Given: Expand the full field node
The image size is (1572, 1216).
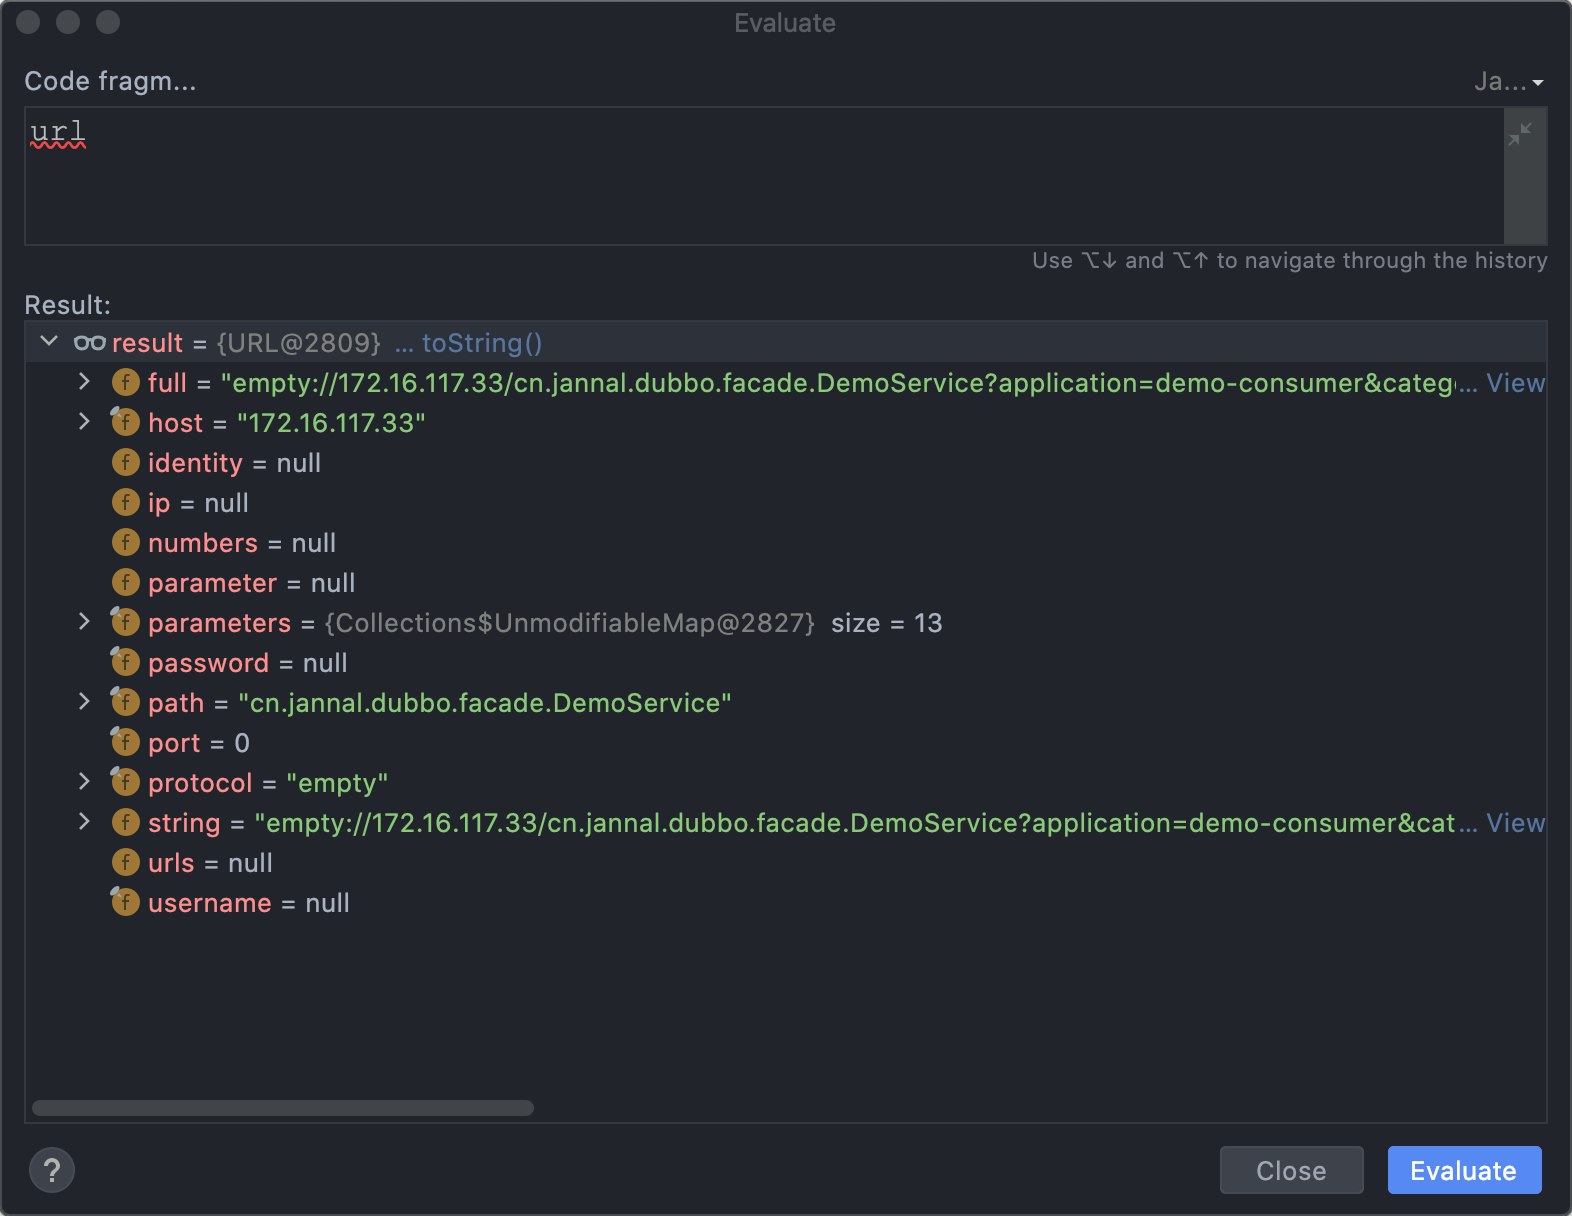Looking at the screenshot, I should pyautogui.click(x=85, y=382).
